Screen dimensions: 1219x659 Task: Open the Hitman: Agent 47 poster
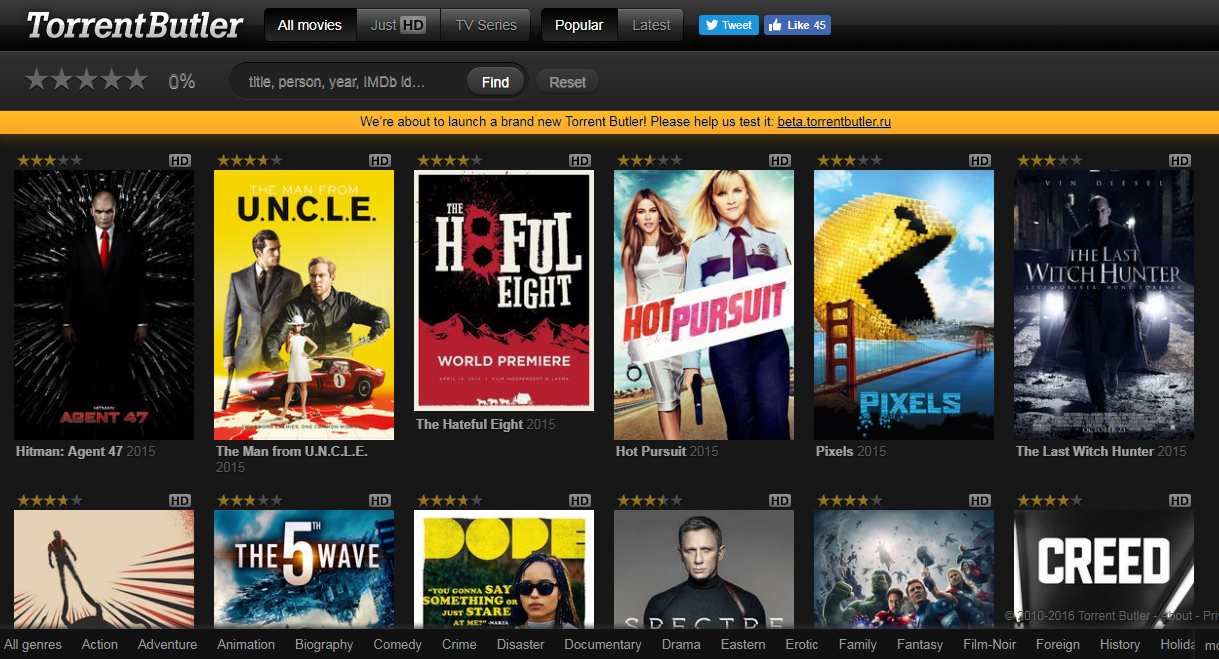pos(104,305)
